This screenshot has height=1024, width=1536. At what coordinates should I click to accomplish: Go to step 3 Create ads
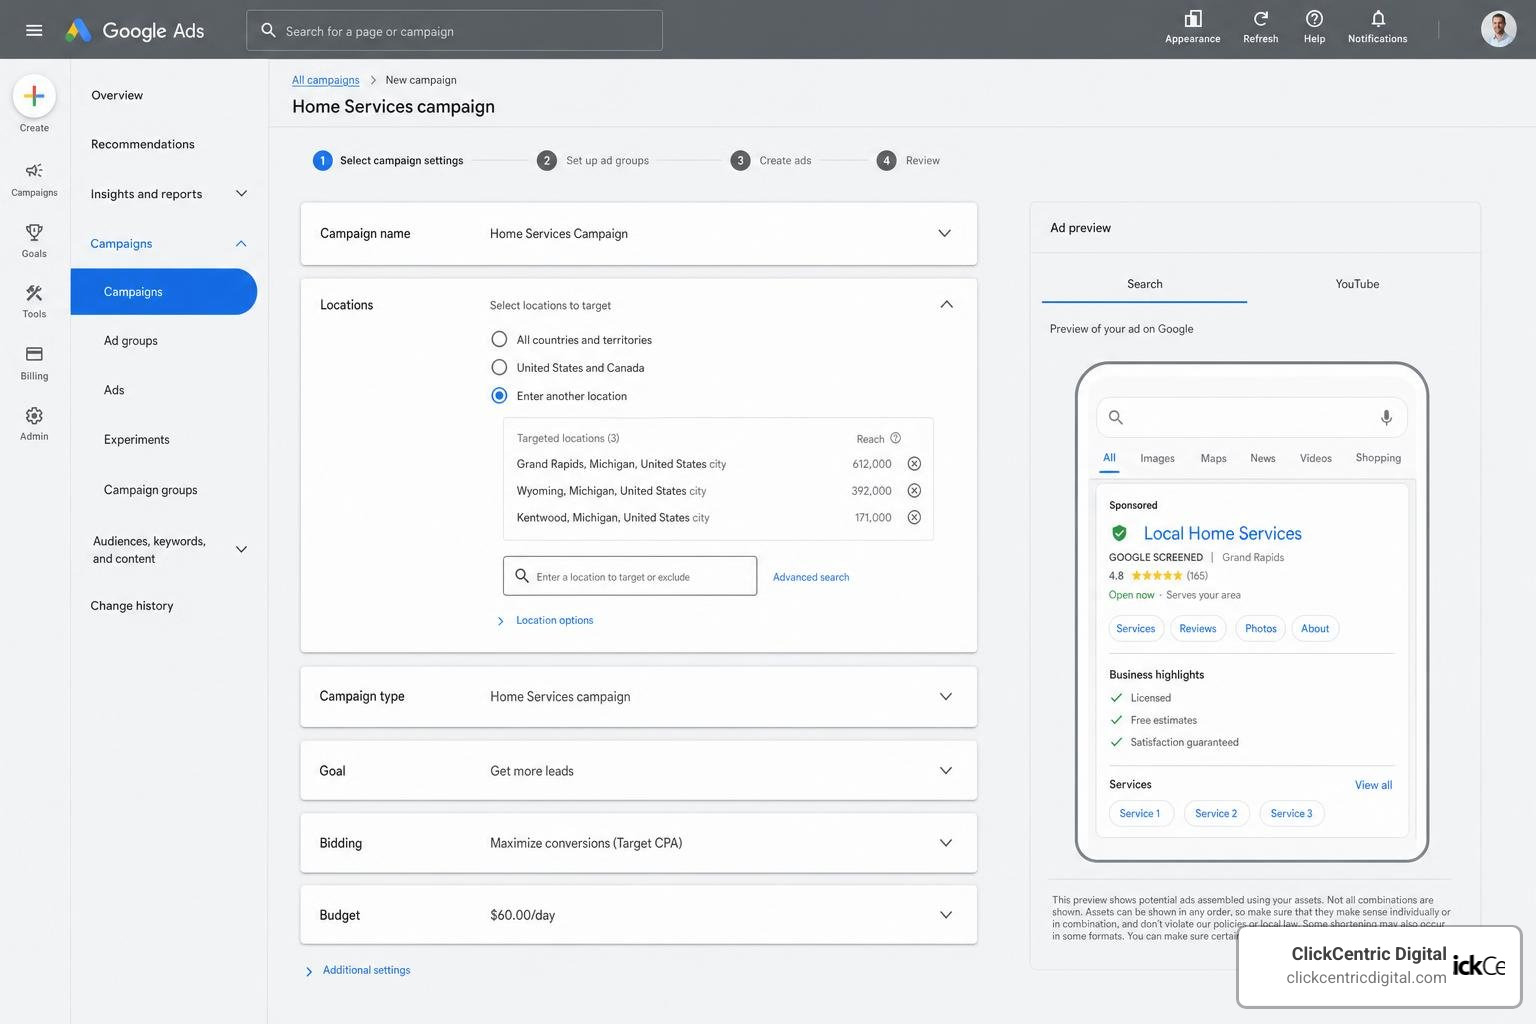771,160
